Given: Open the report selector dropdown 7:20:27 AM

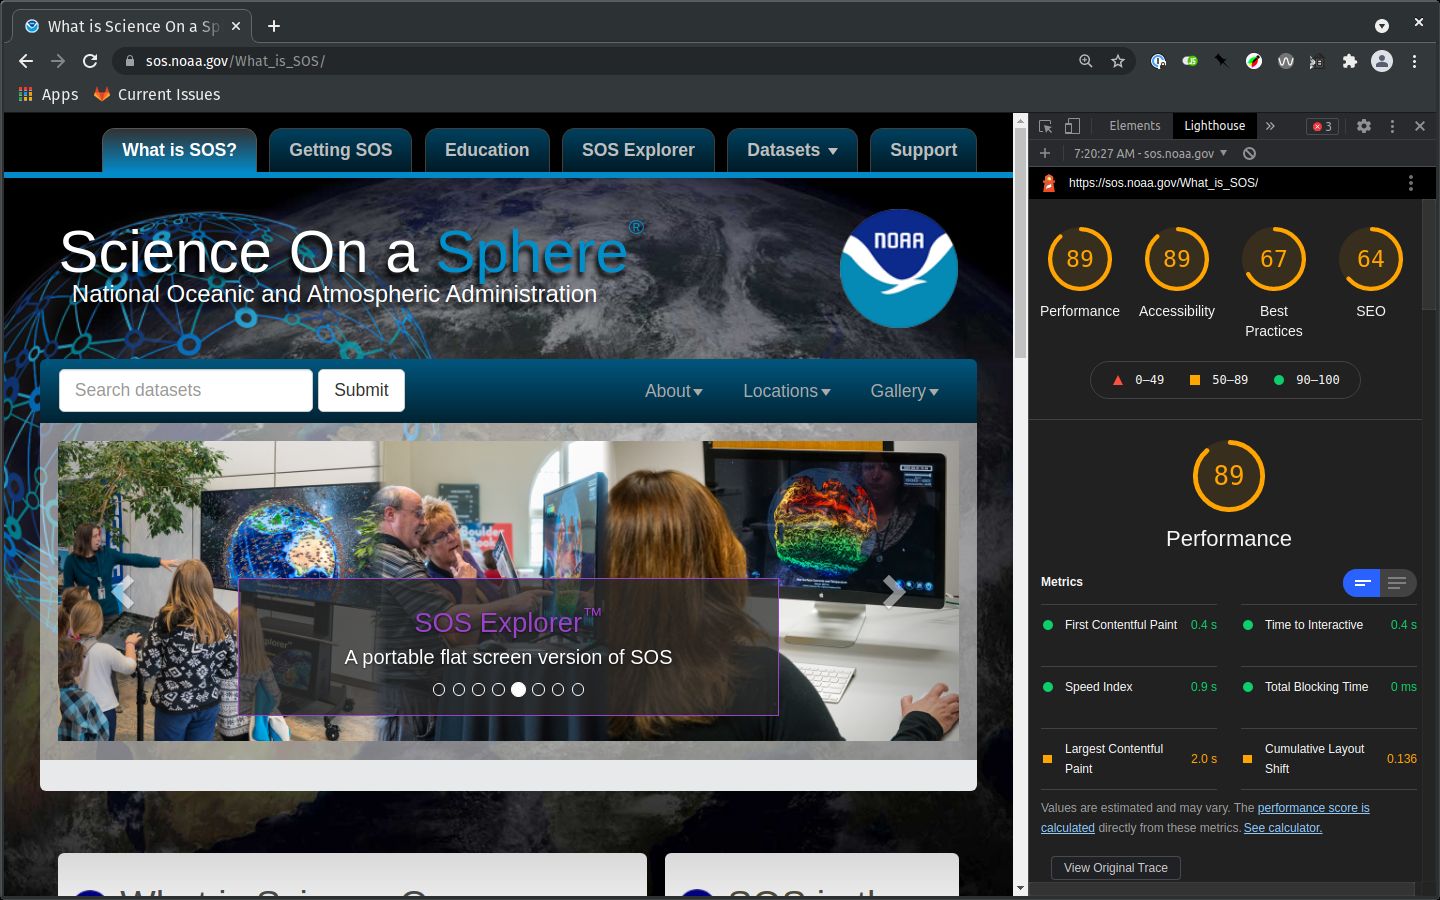Looking at the screenshot, I should (1150, 153).
